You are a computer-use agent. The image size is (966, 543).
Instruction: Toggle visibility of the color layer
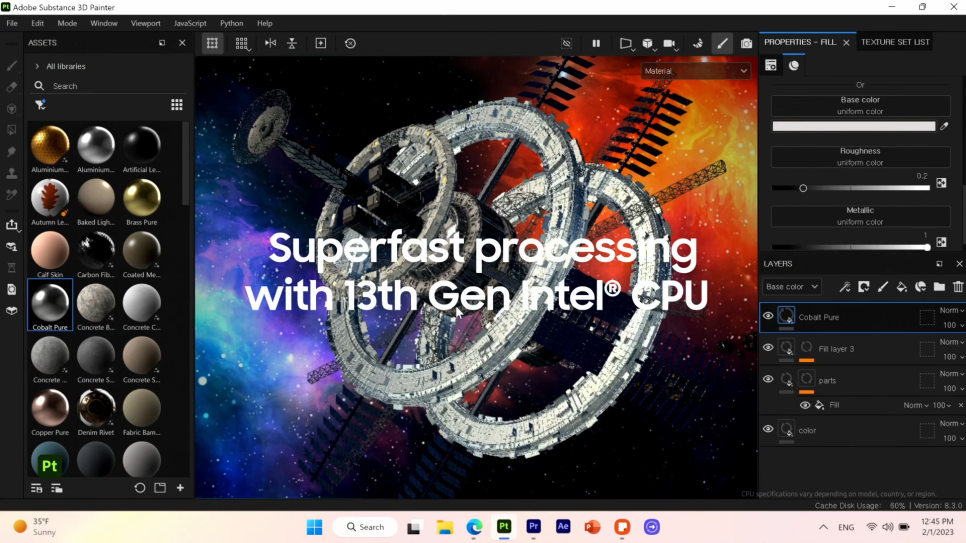pyautogui.click(x=768, y=429)
